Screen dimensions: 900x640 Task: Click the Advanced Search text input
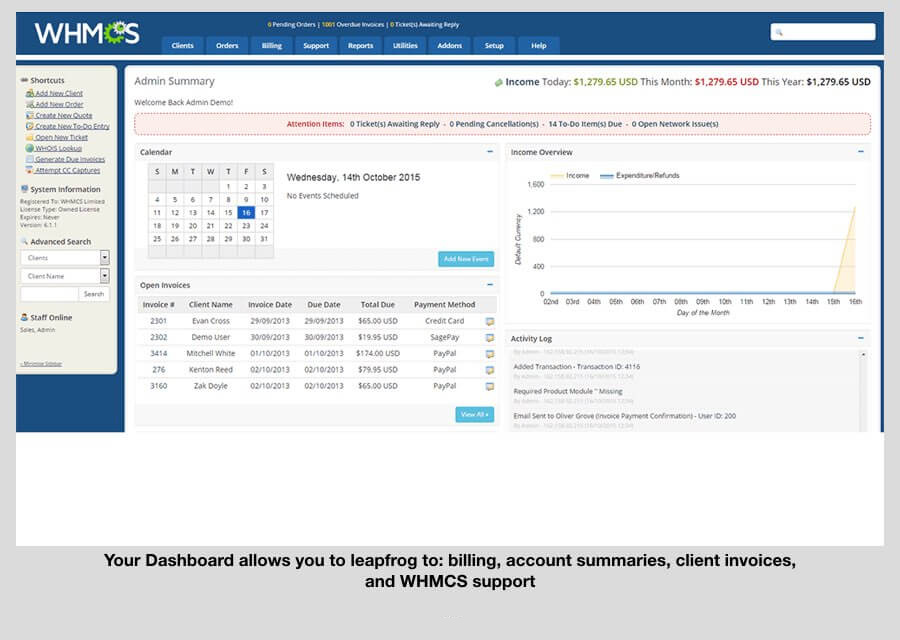click(x=49, y=294)
